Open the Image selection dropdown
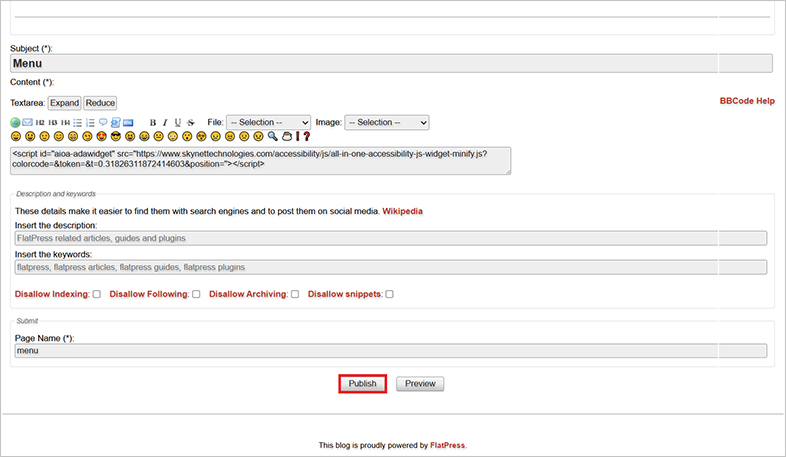 click(x=387, y=122)
